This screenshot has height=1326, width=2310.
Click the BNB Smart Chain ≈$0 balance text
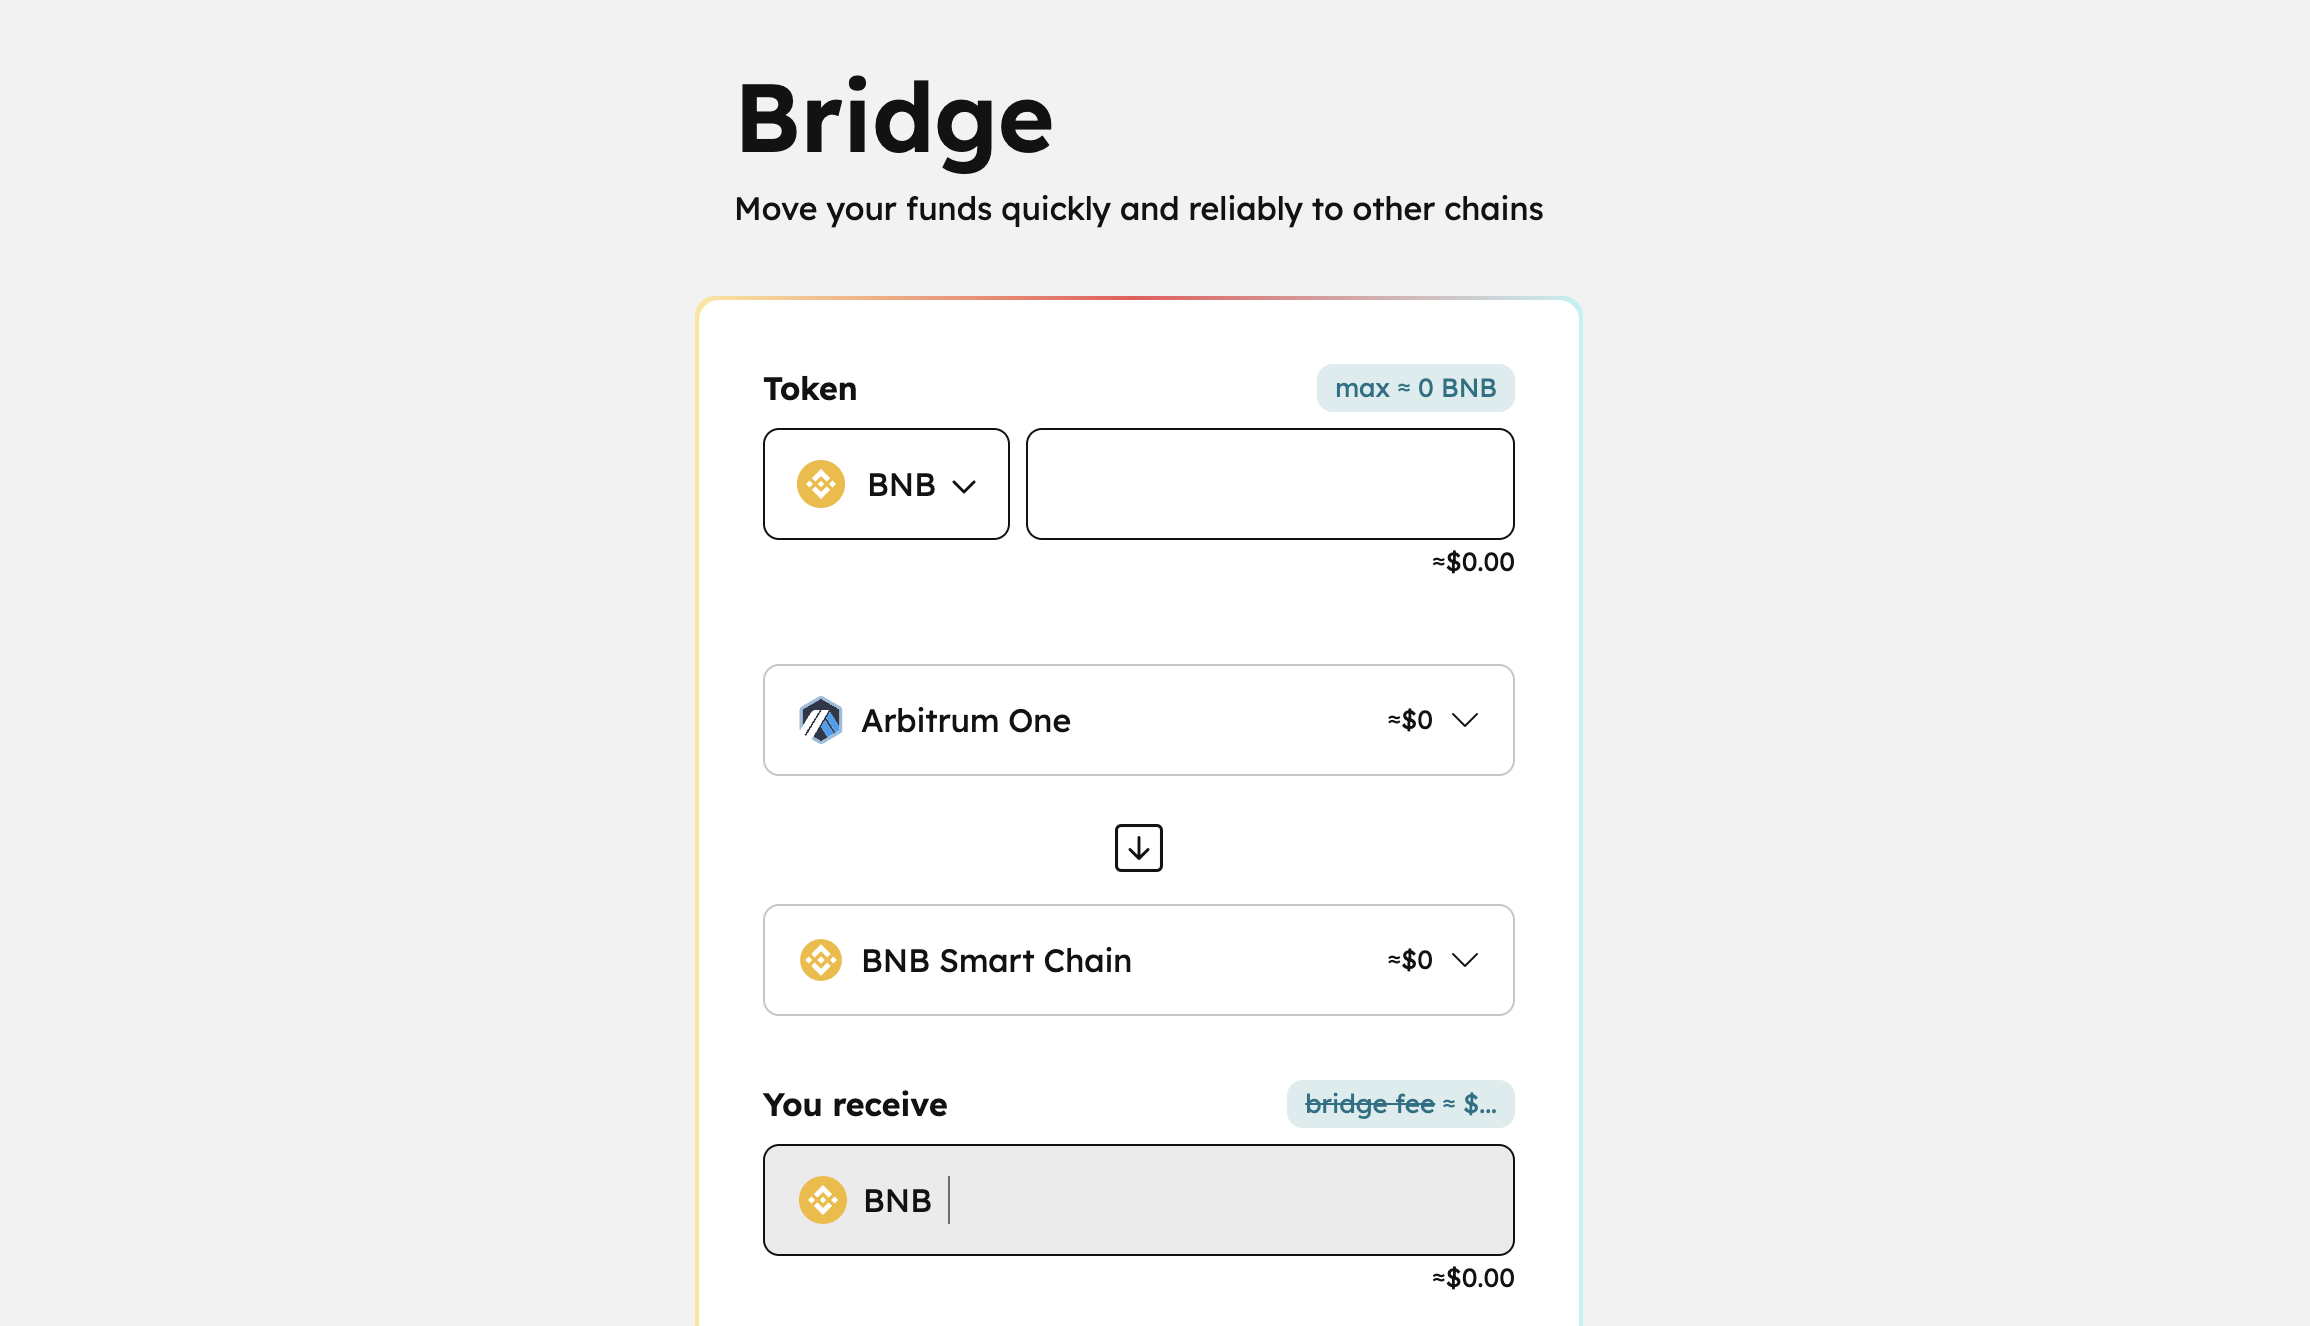[x=1410, y=960]
